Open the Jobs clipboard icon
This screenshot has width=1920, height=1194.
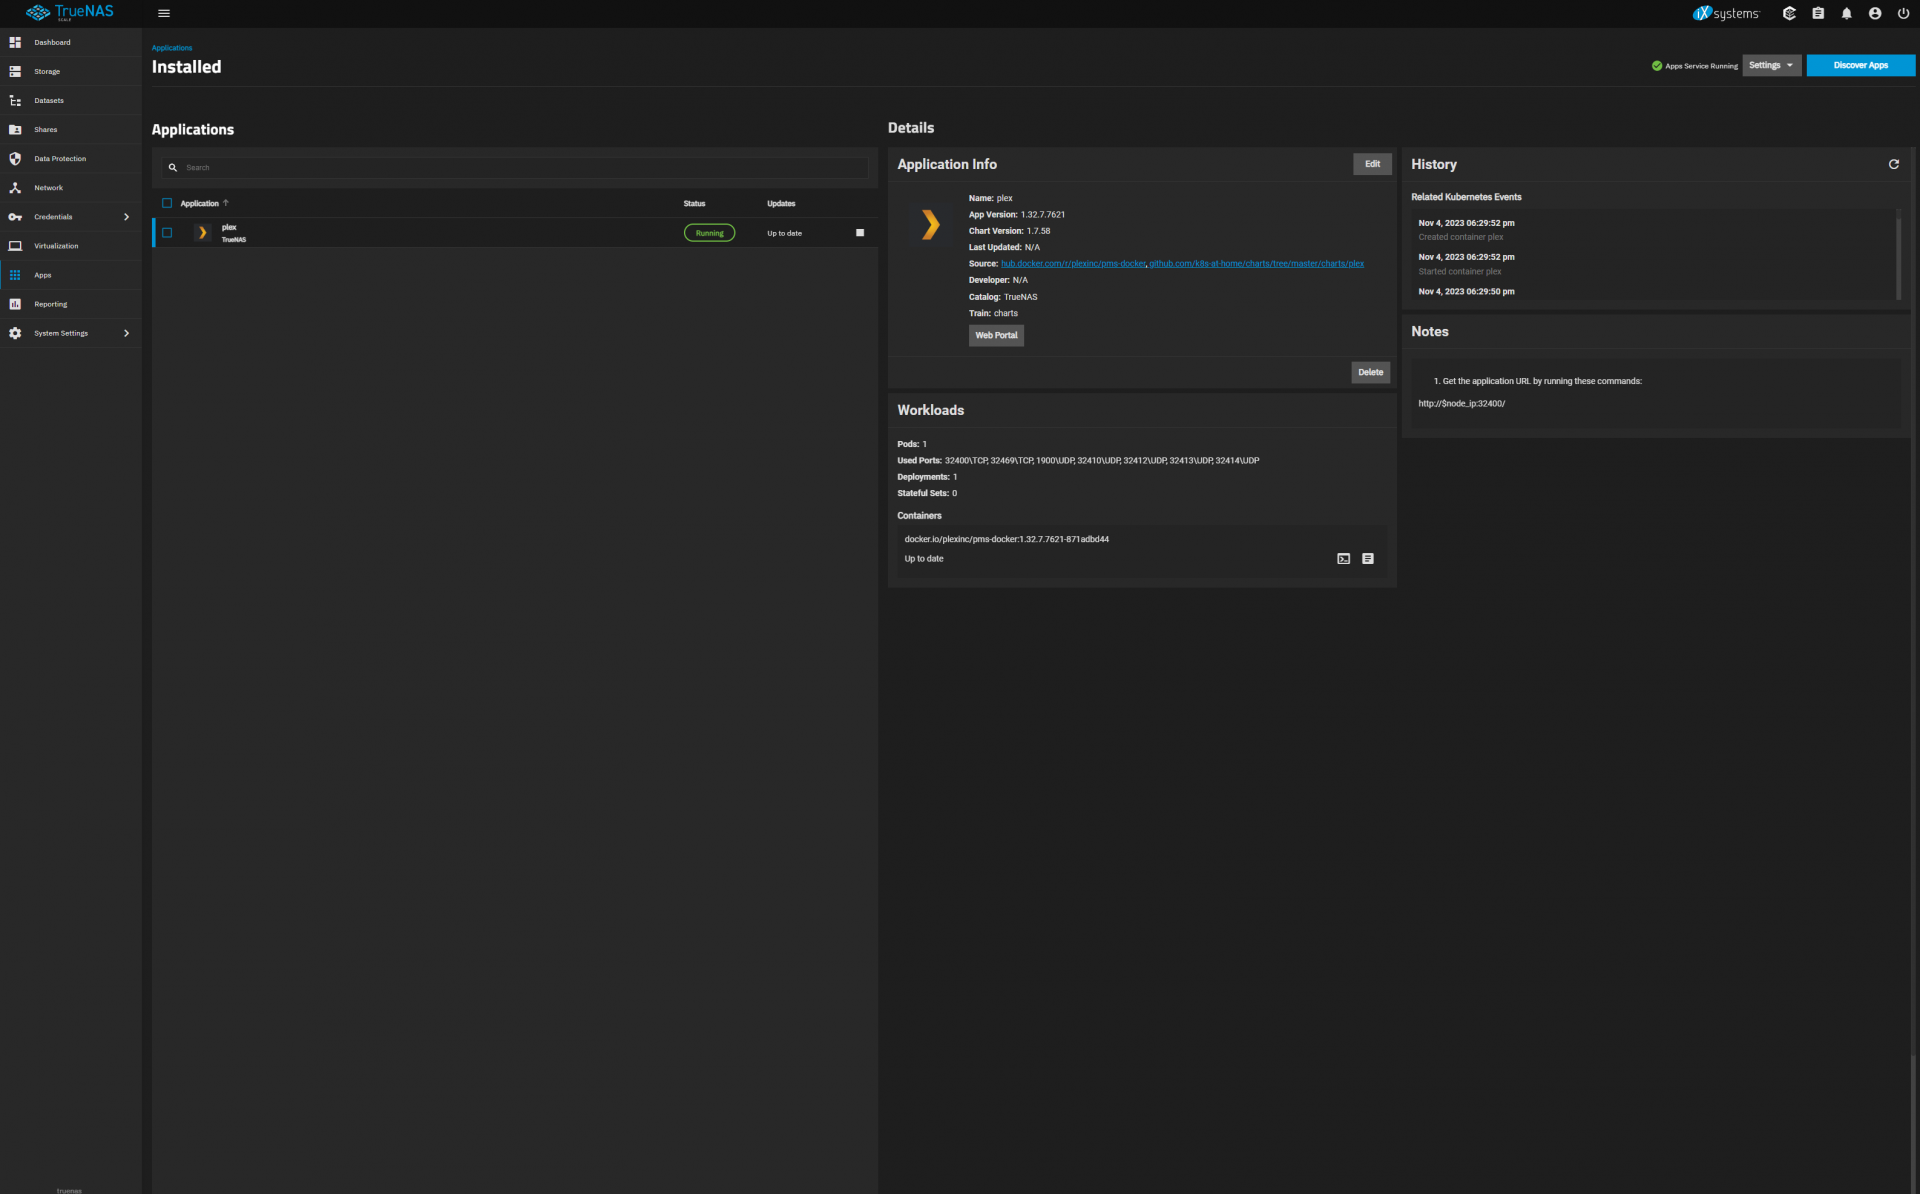(x=1818, y=14)
